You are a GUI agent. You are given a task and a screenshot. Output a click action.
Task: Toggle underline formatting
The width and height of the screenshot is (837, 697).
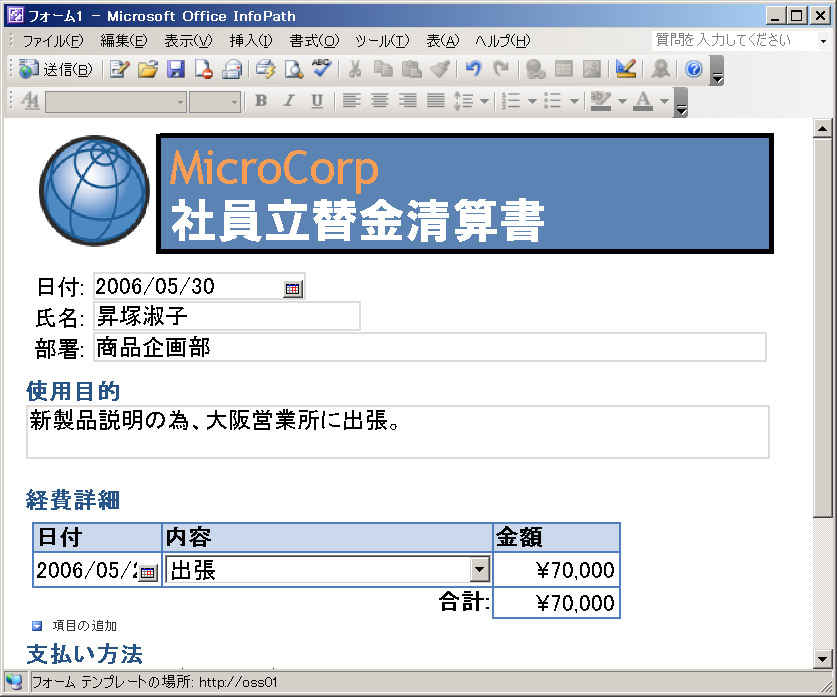coord(317,100)
